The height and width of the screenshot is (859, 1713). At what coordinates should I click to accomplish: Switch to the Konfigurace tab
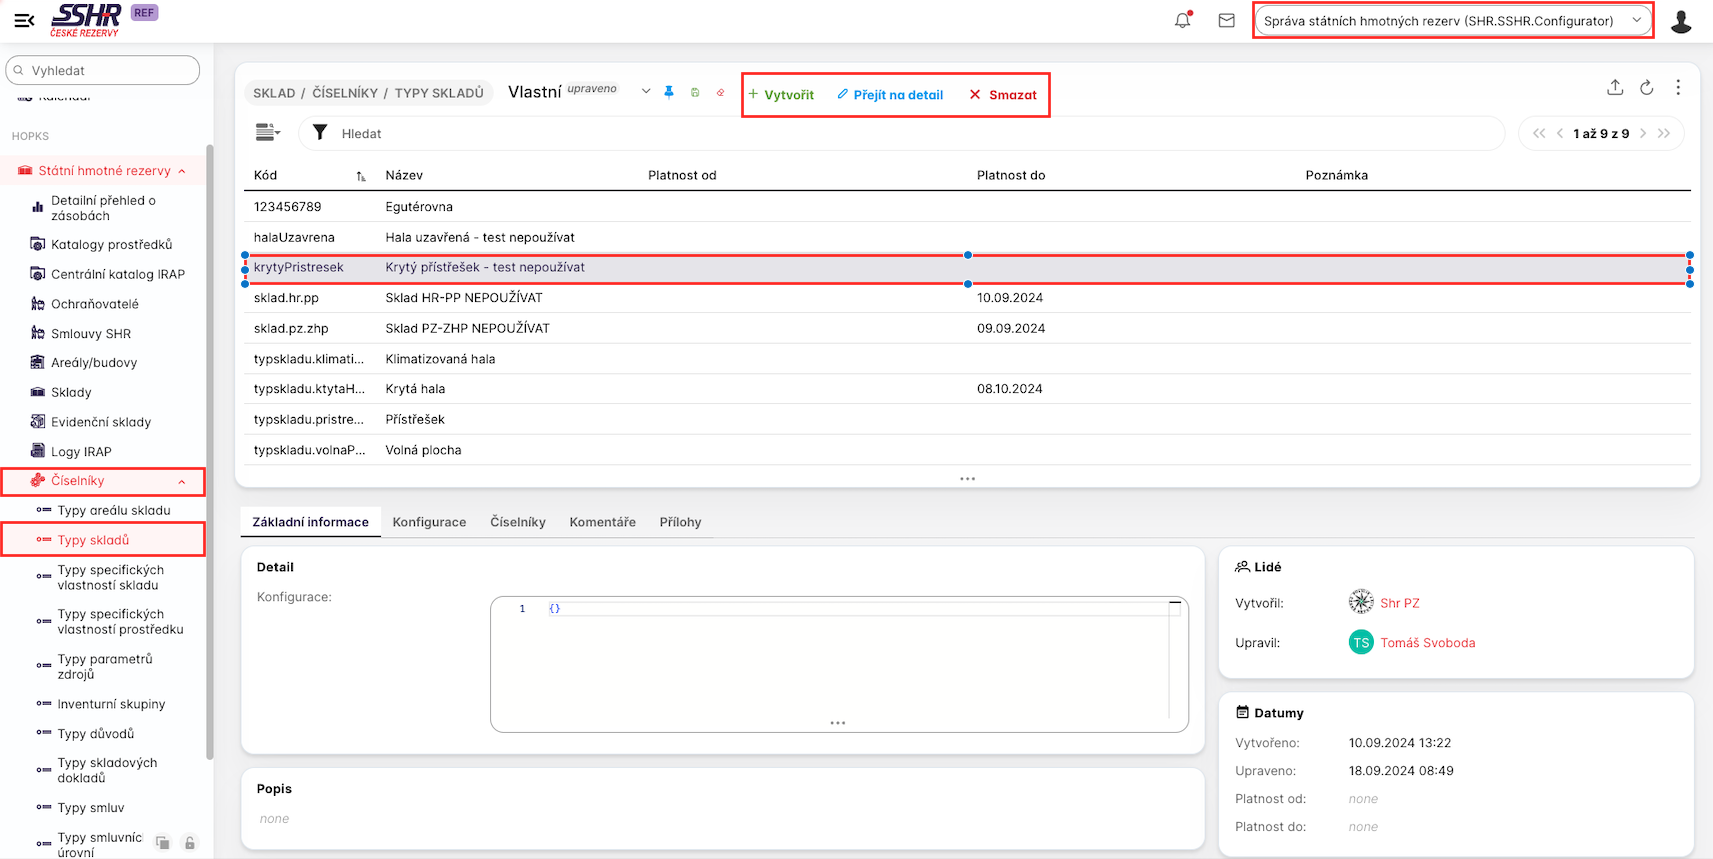coord(429,522)
